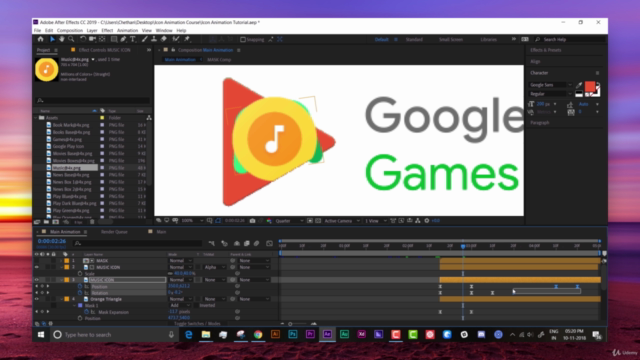Open the Layer menu
640x360 pixels.
click(x=92, y=31)
